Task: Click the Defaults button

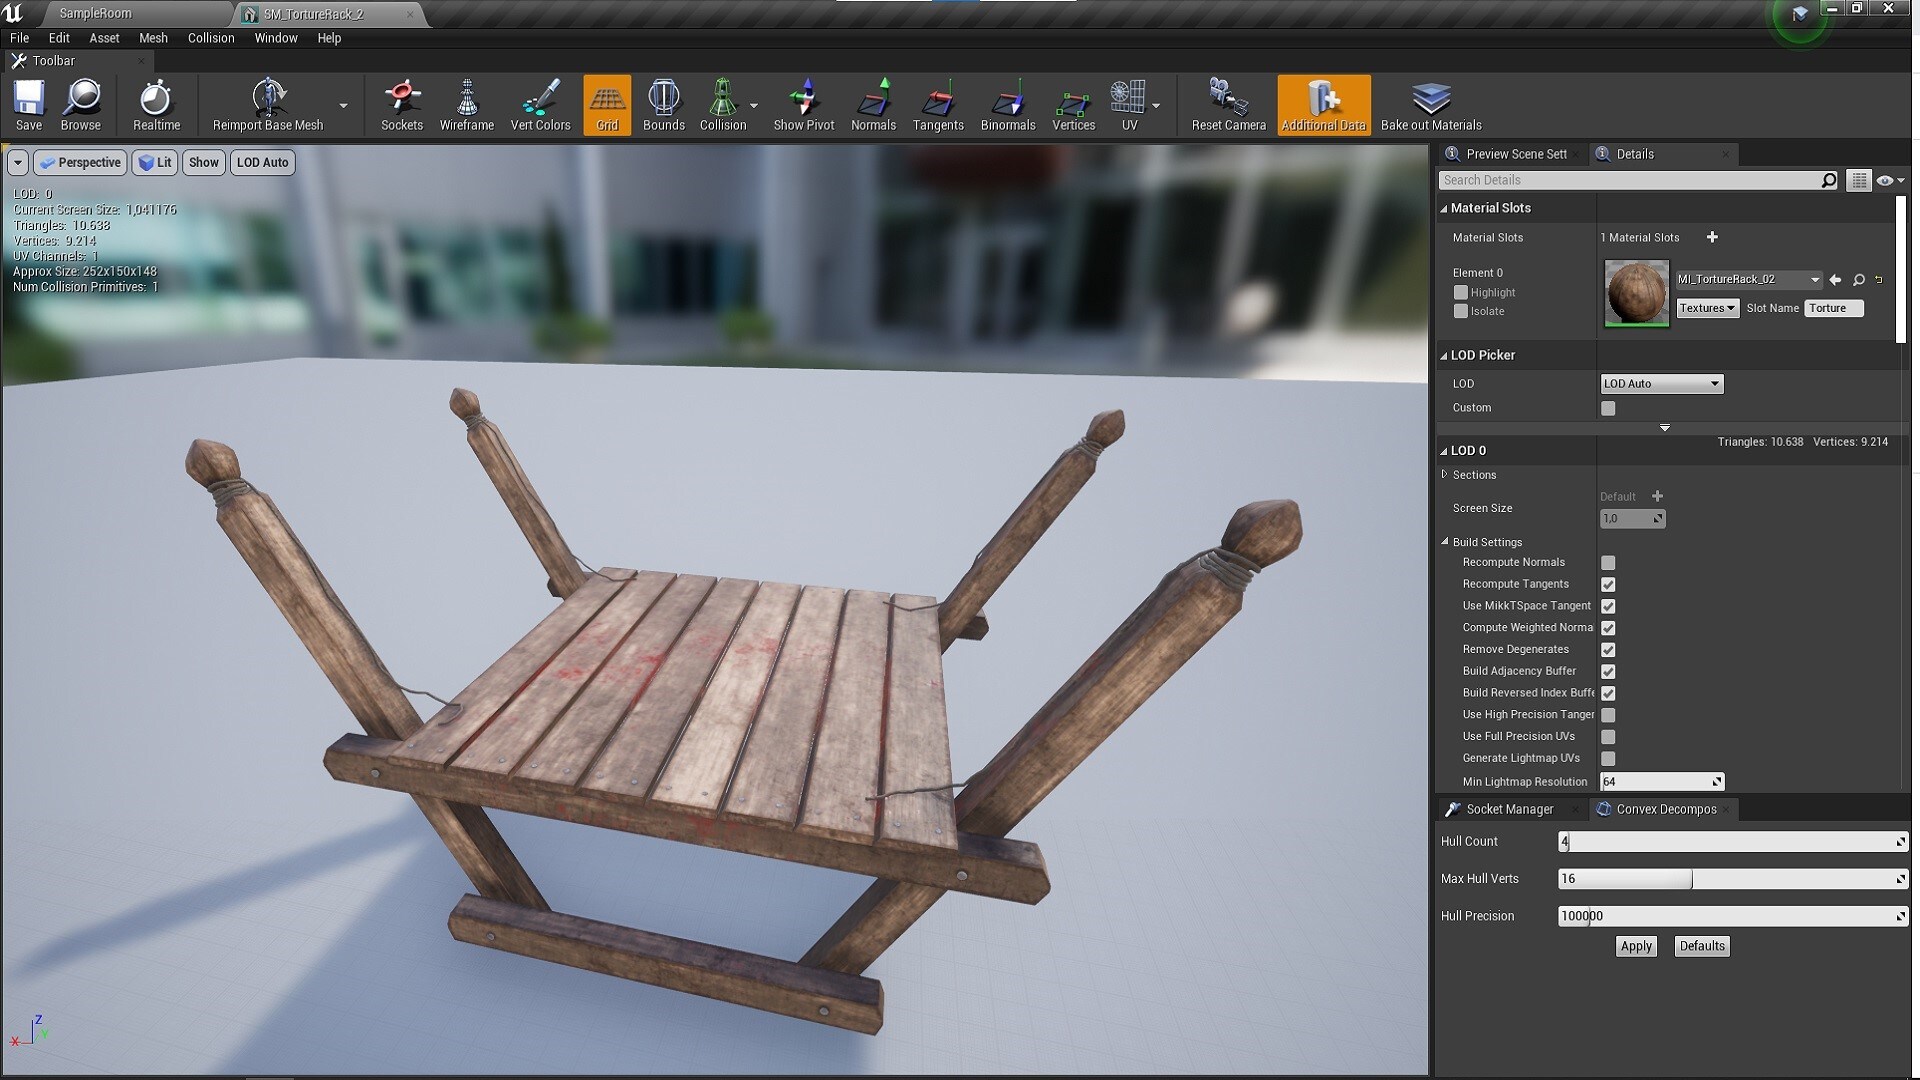Action: (x=1701, y=946)
